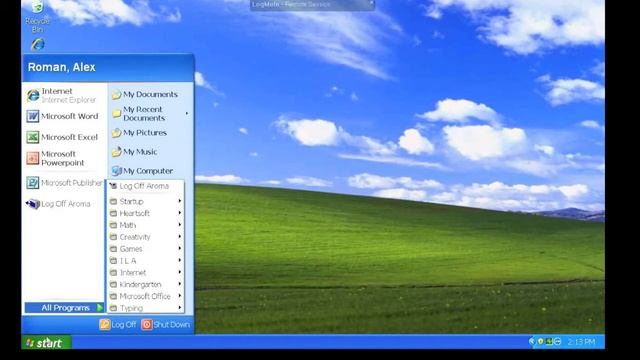Expand the Microsoft Office submenu arrow
The image size is (640, 360).
pos(180,296)
